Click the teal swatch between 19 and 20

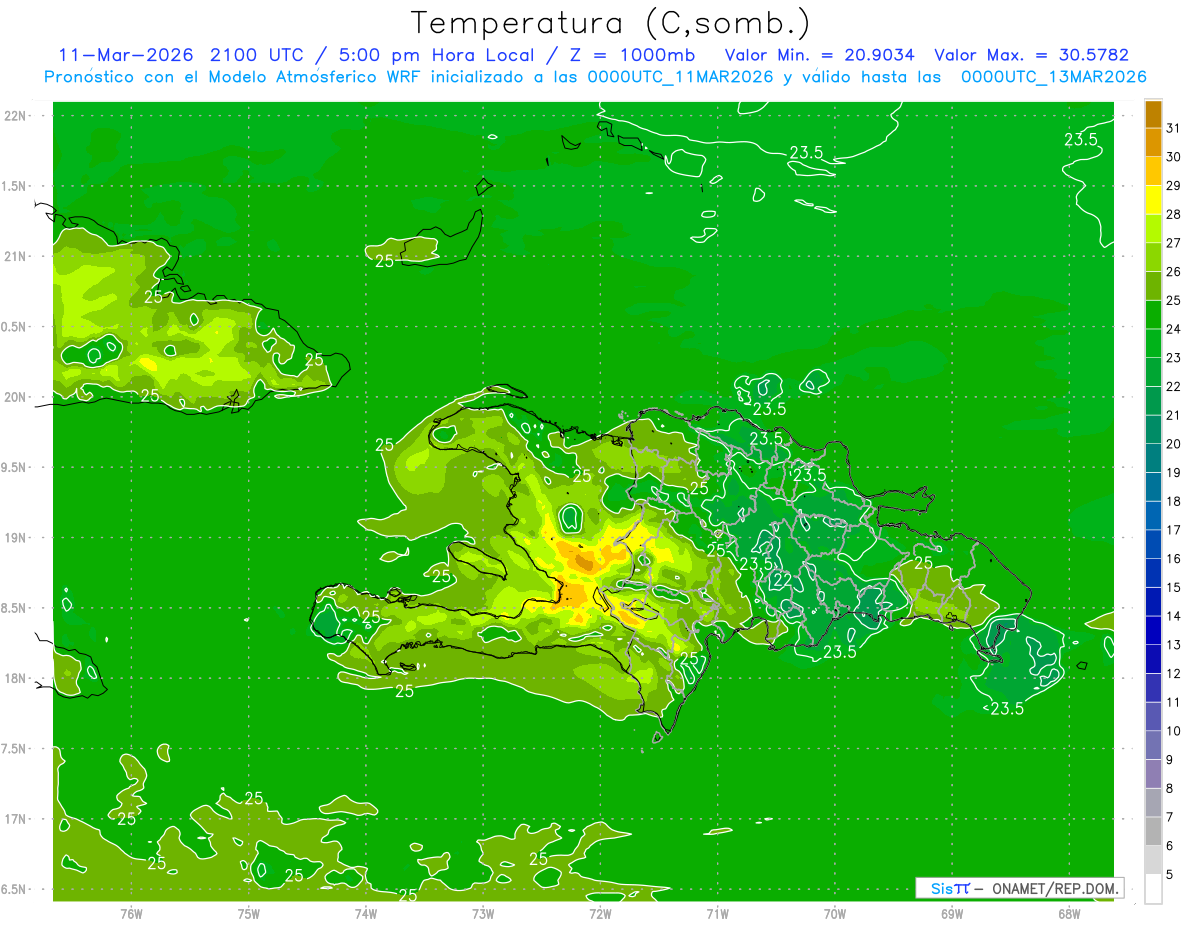click(1153, 459)
